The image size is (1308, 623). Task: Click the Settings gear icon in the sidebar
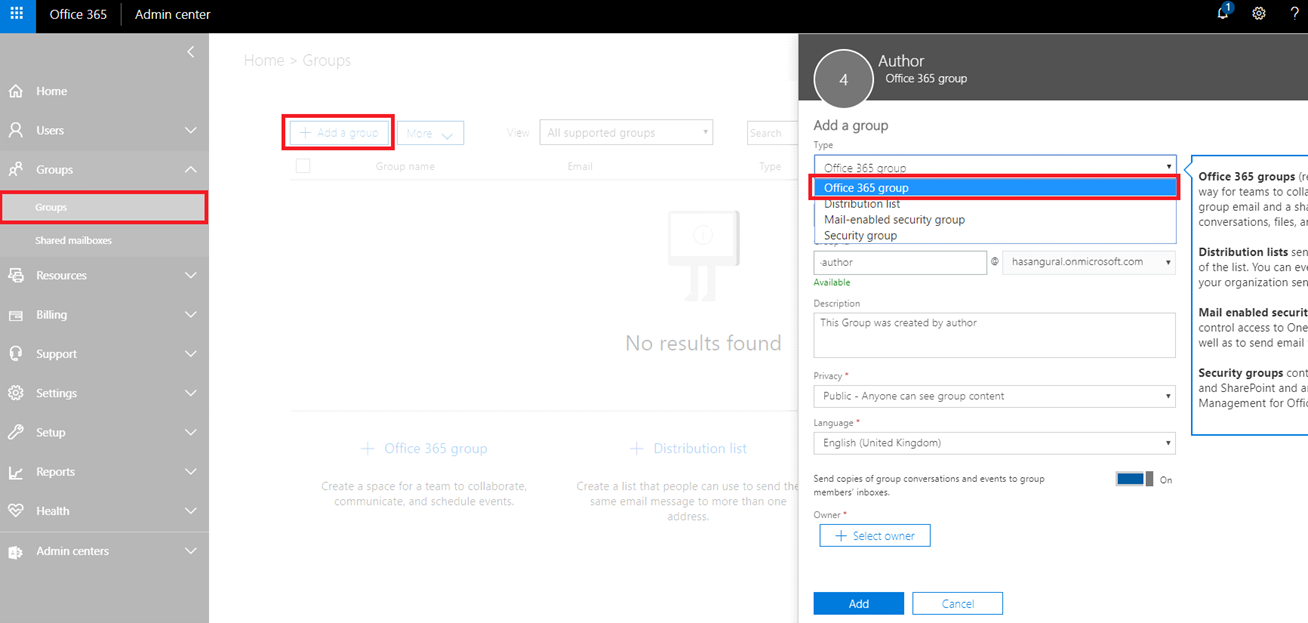click(x=16, y=393)
